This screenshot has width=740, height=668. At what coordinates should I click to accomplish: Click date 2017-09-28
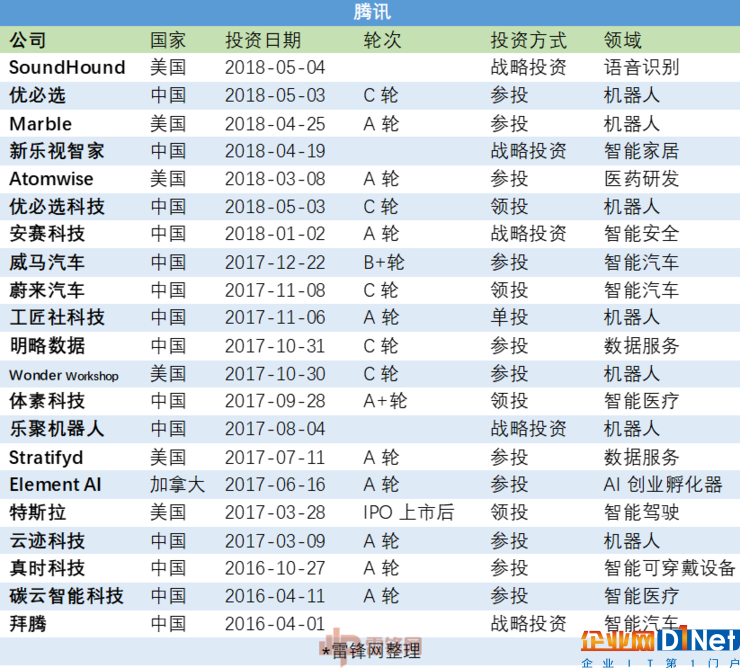275,401
